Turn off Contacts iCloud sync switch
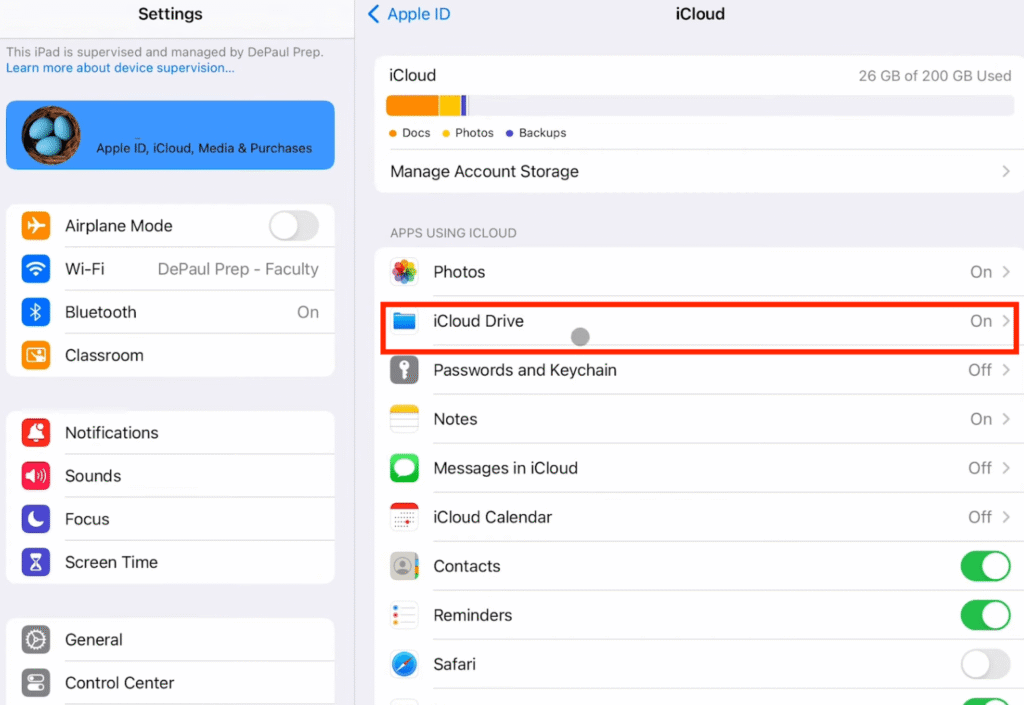Image resolution: width=1024 pixels, height=705 pixels. [985, 566]
